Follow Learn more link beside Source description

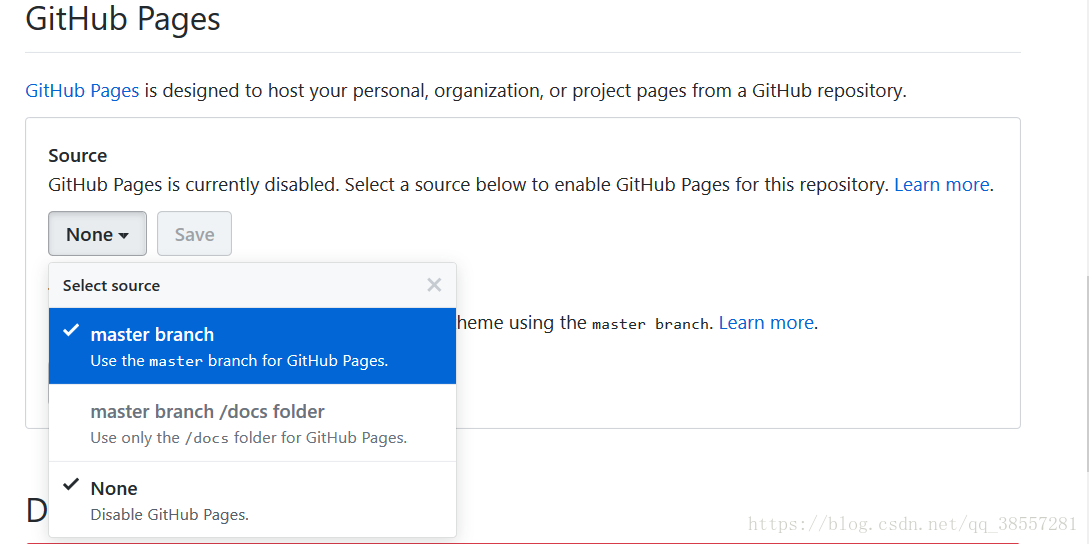(x=942, y=185)
